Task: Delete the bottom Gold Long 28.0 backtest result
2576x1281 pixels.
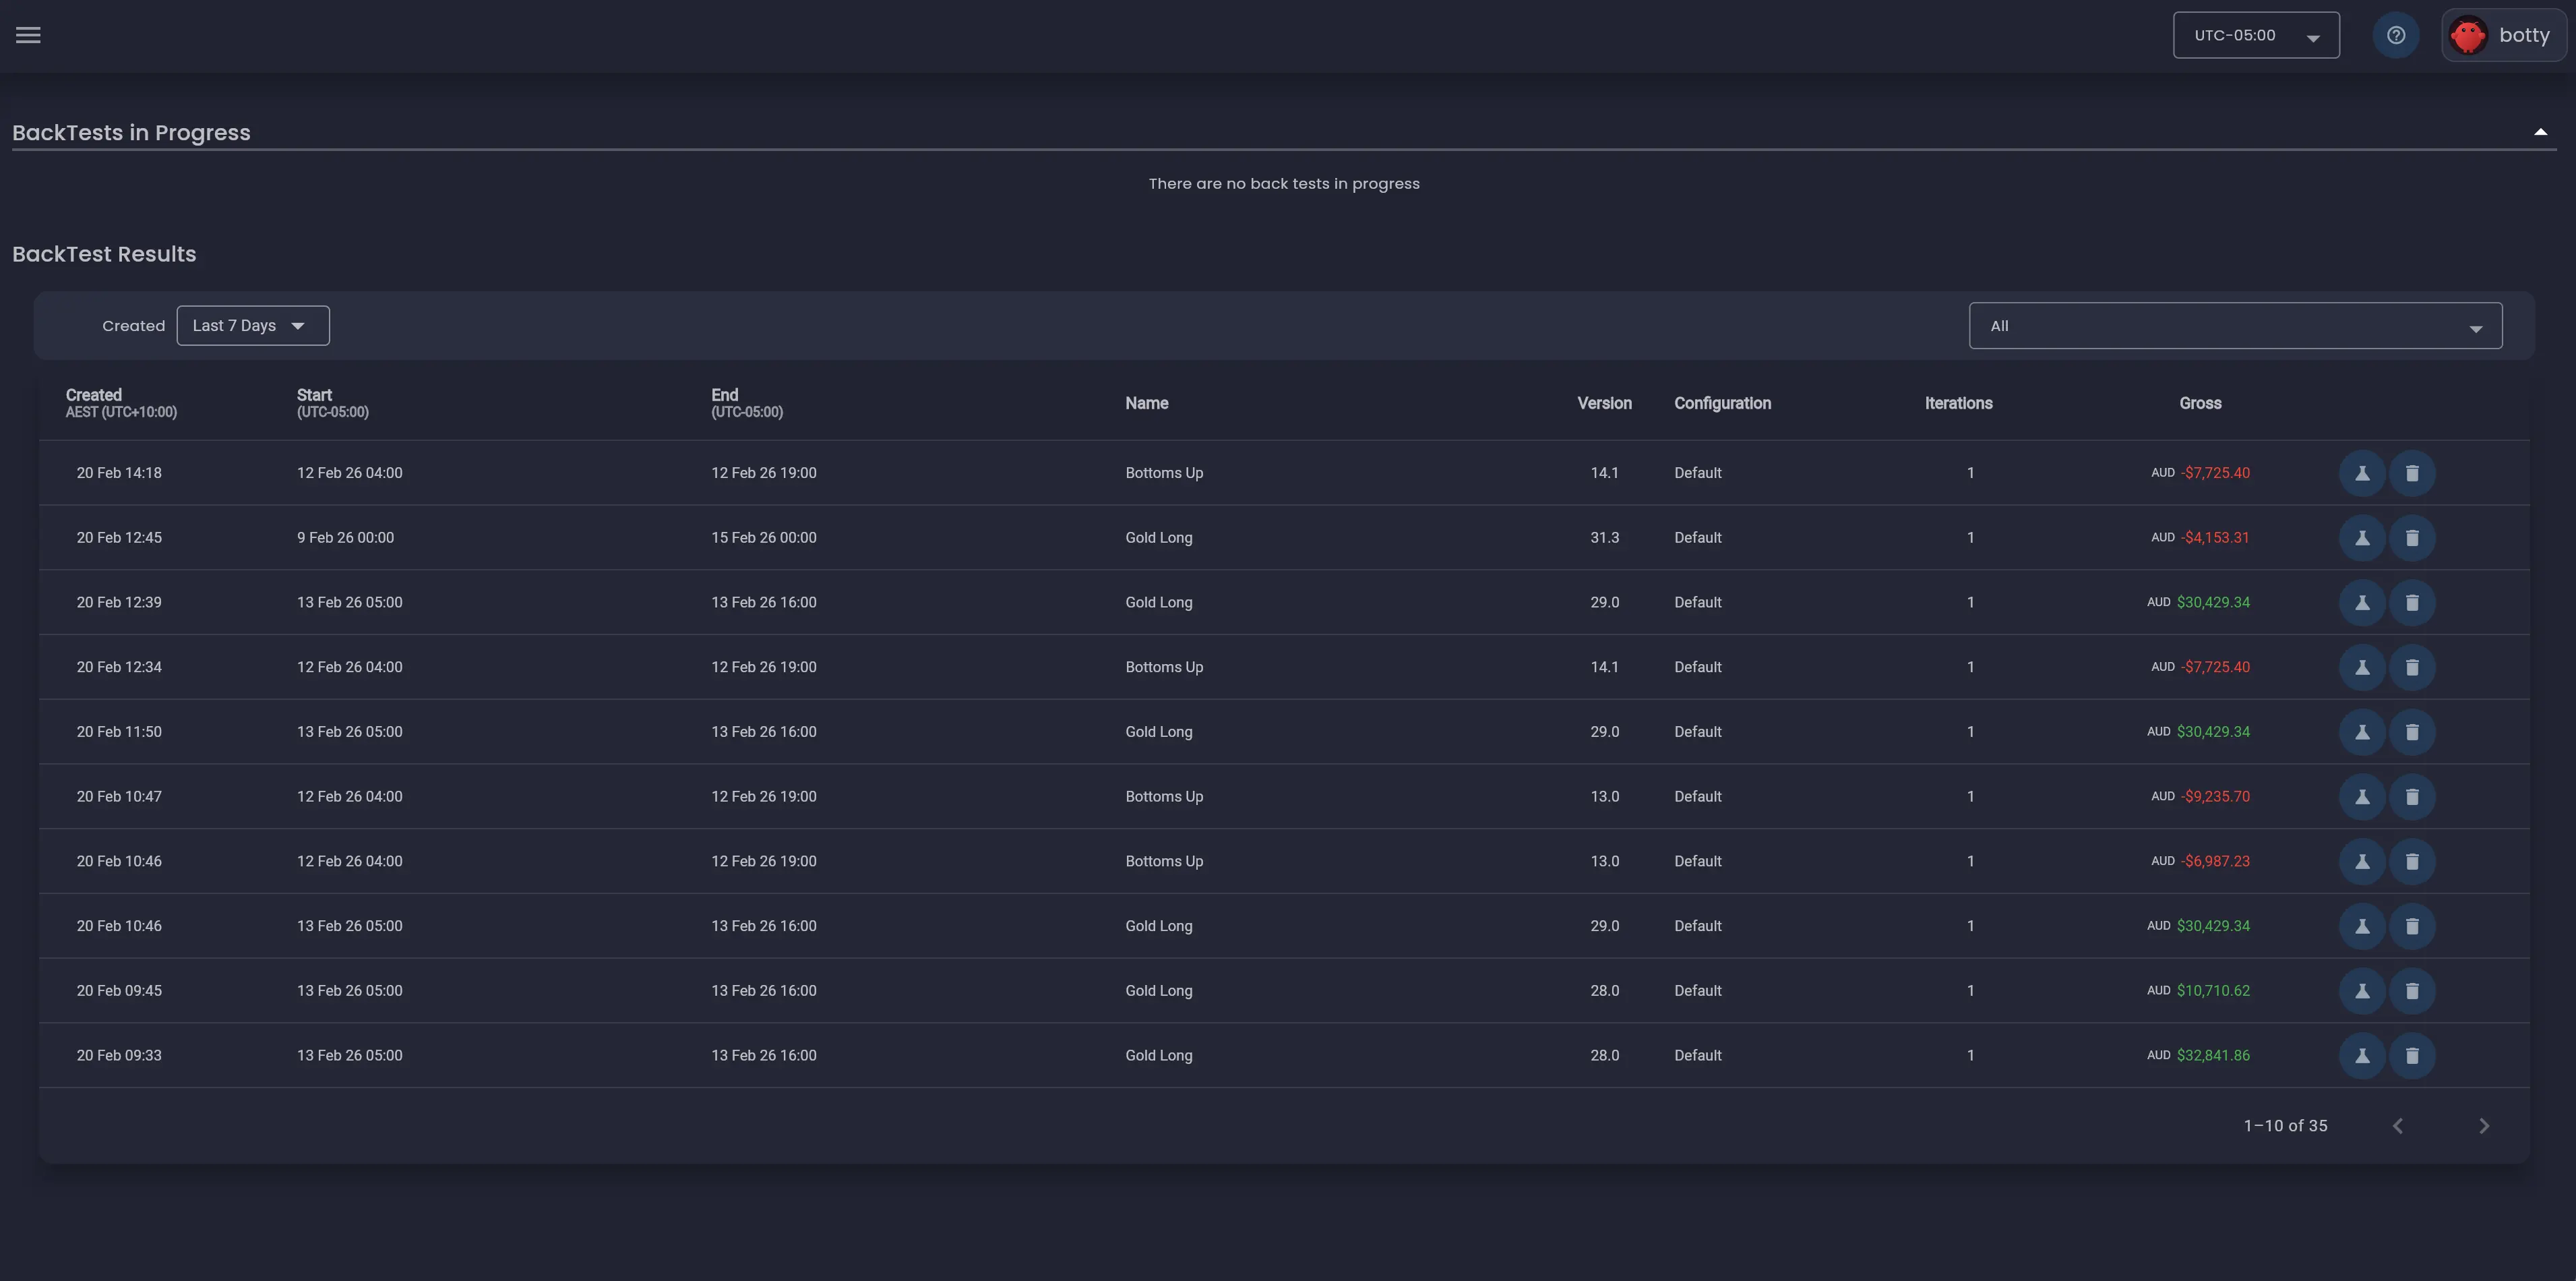Action: [2412, 1055]
